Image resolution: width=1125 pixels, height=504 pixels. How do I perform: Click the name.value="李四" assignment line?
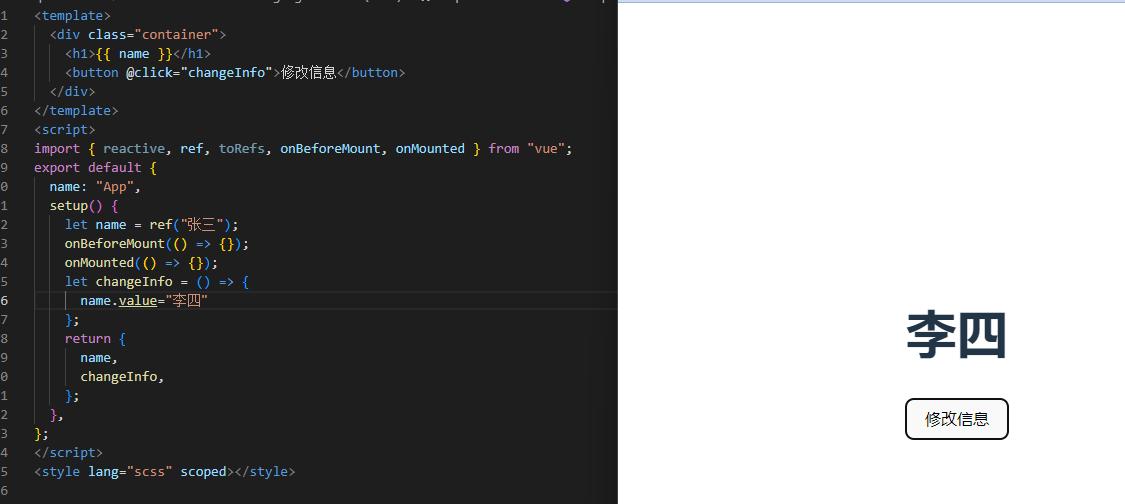(144, 301)
